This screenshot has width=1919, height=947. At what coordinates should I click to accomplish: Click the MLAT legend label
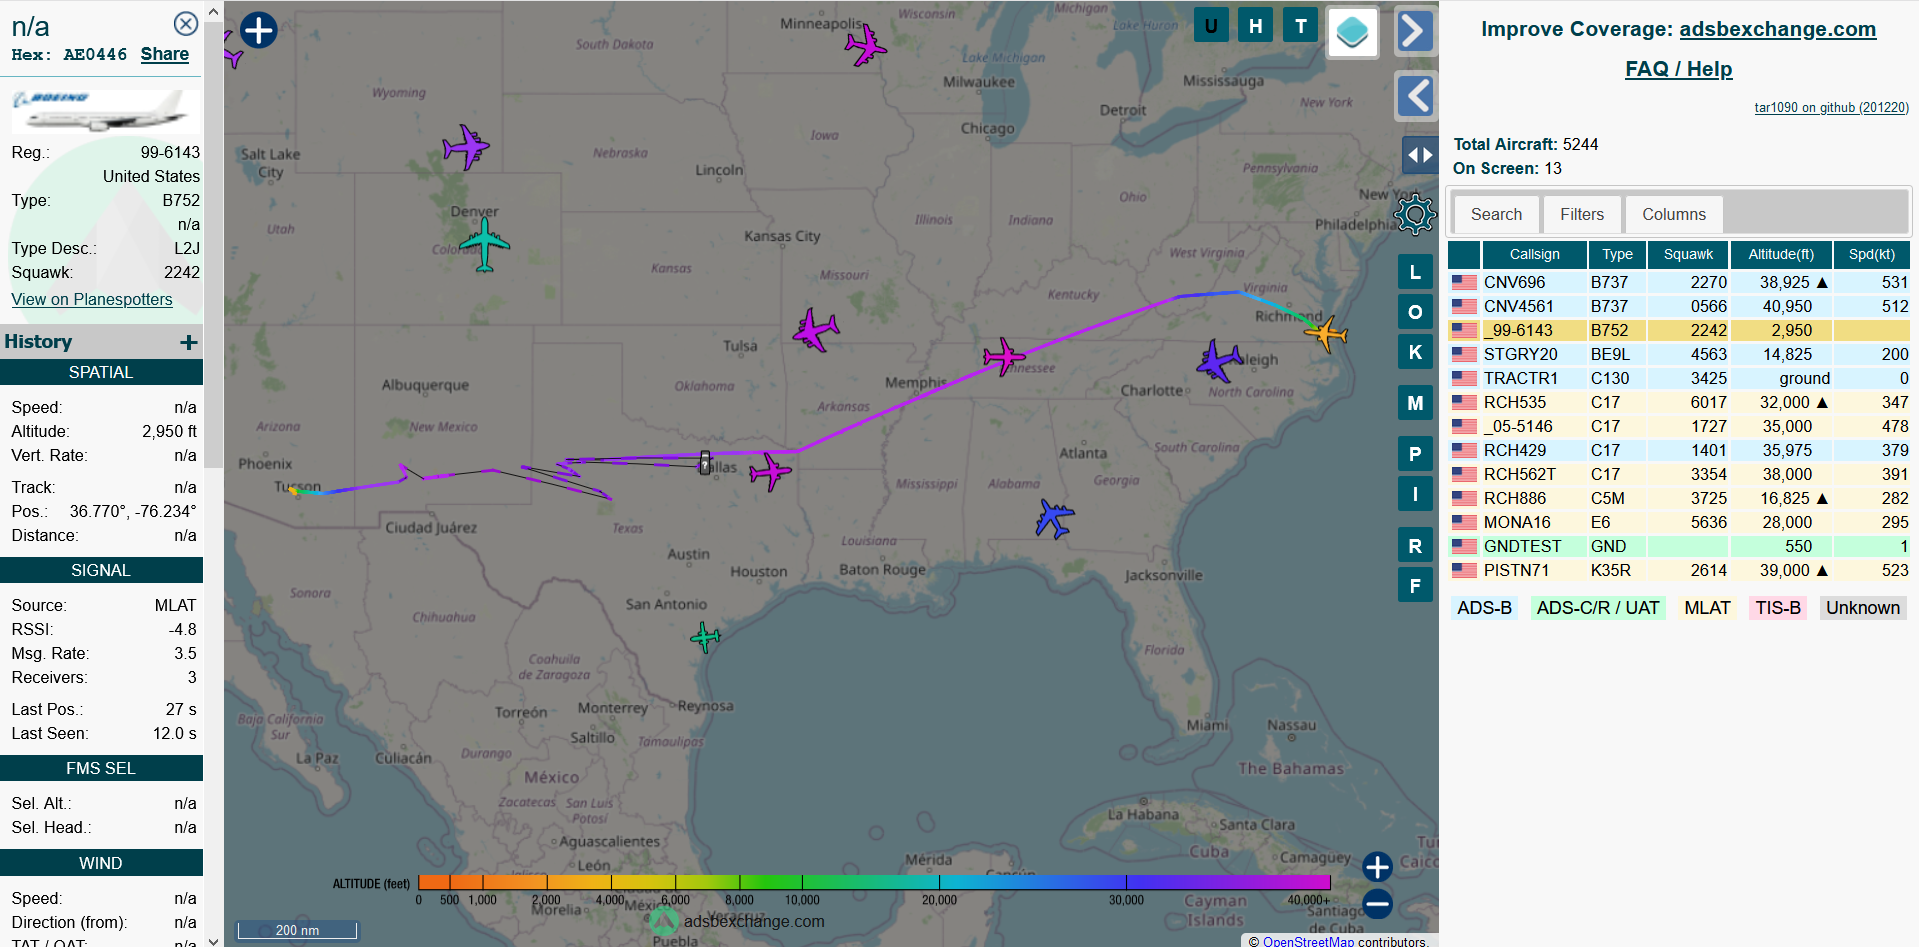click(x=1707, y=607)
